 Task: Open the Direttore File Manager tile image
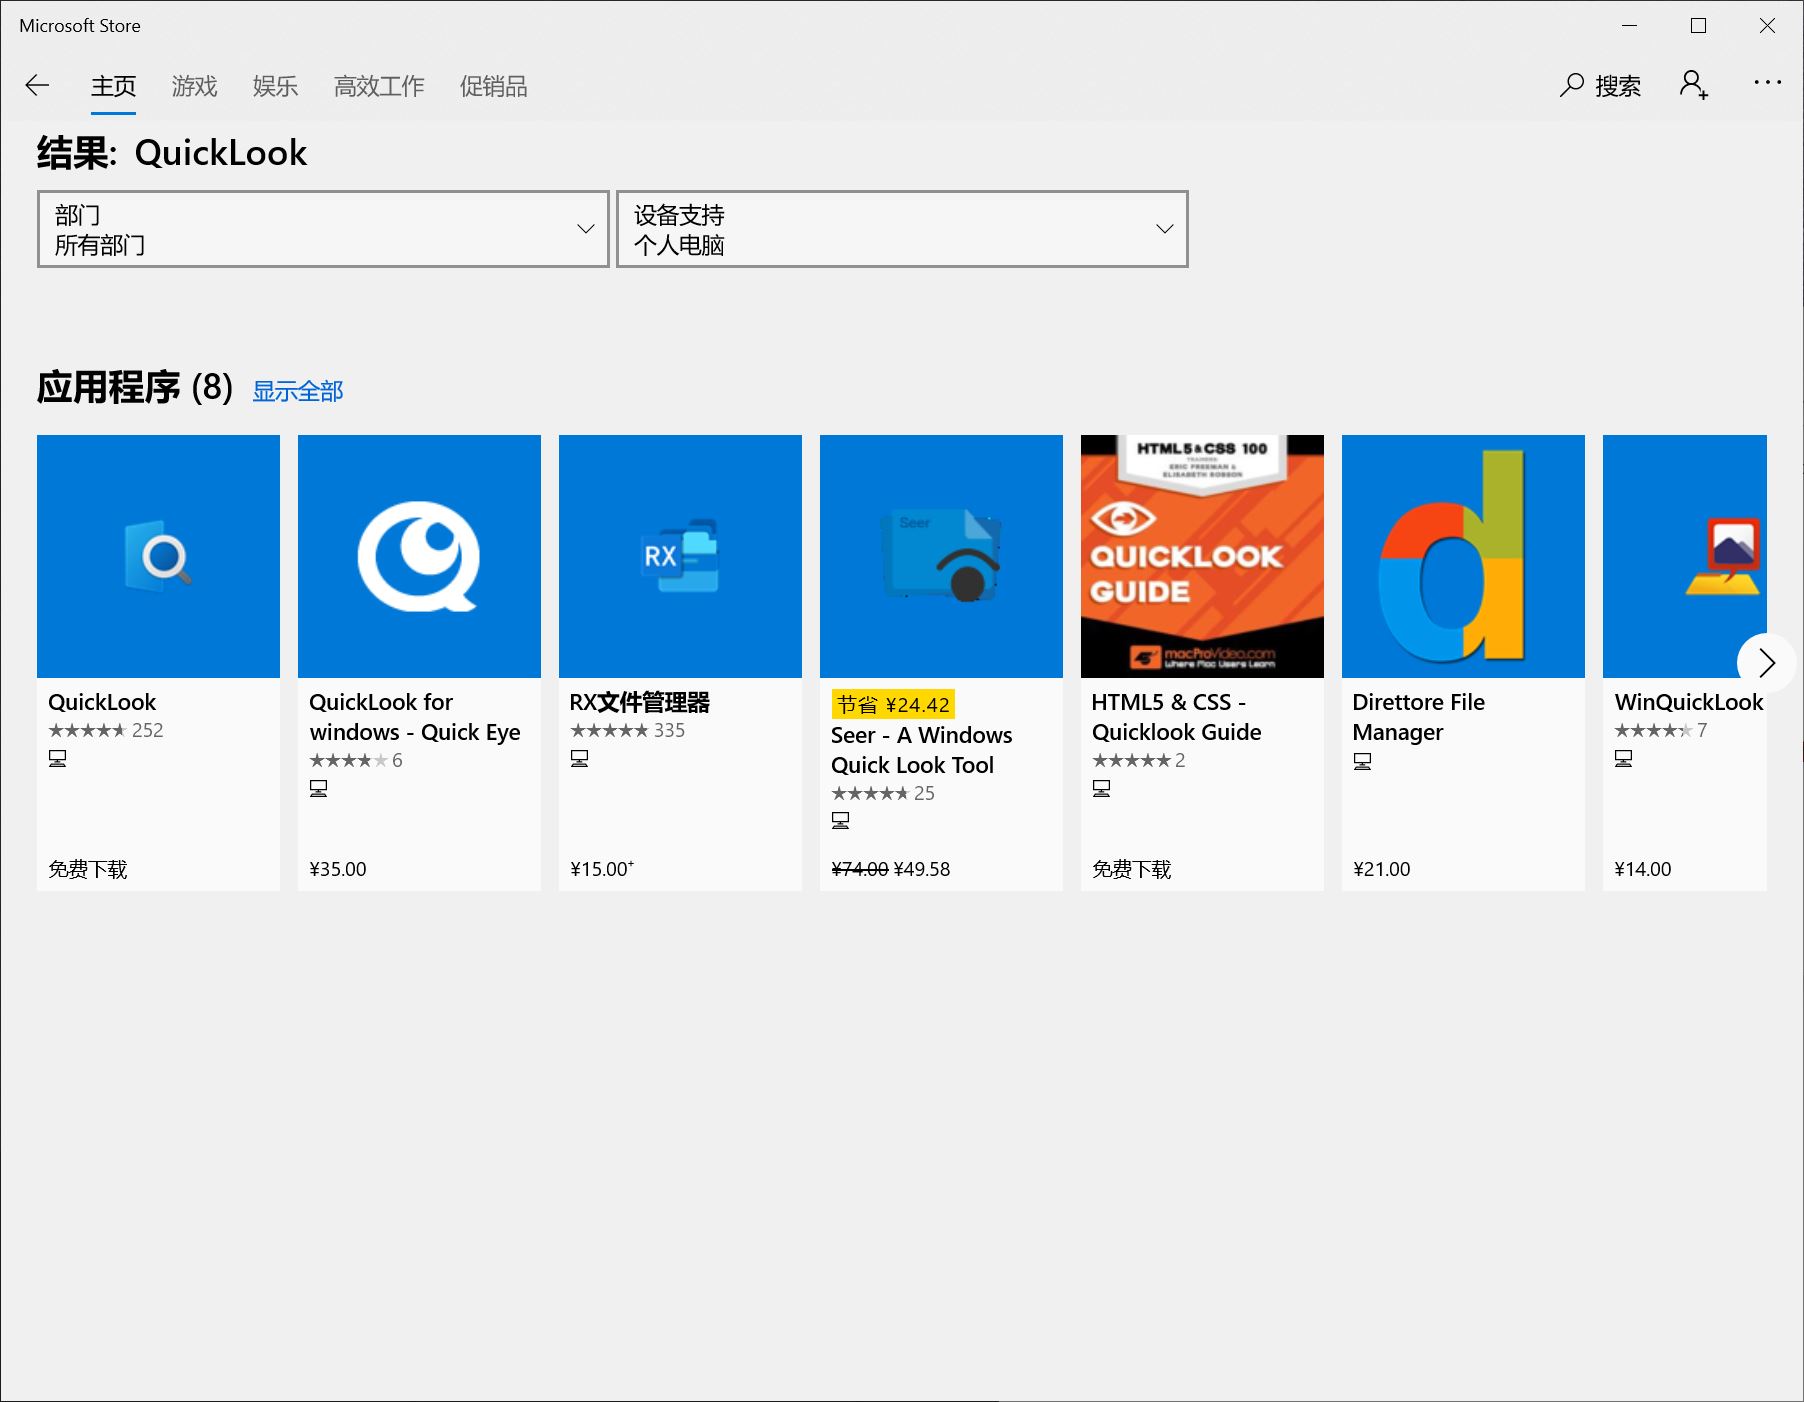(x=1463, y=556)
